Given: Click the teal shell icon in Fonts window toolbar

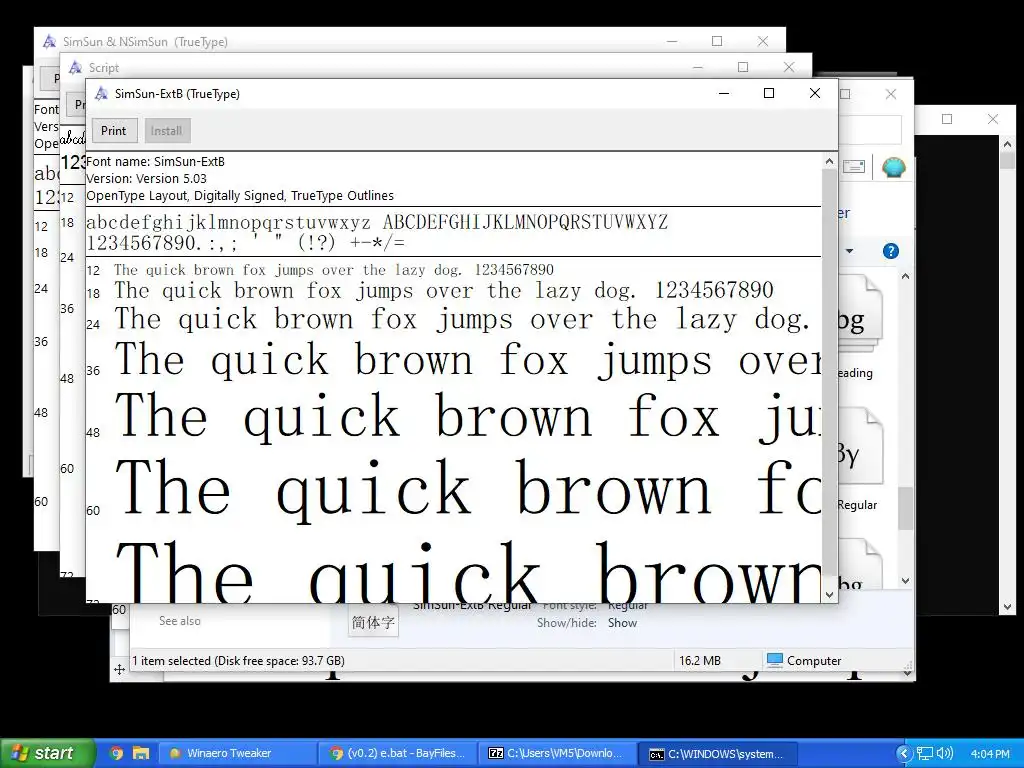Looking at the screenshot, I should [x=893, y=168].
